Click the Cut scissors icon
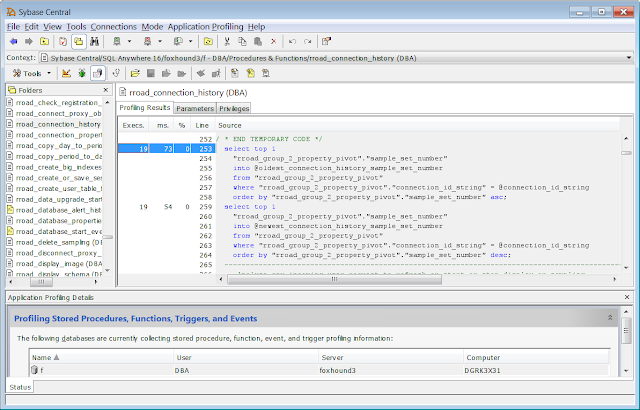This screenshot has height=410, width=640. click(227, 41)
